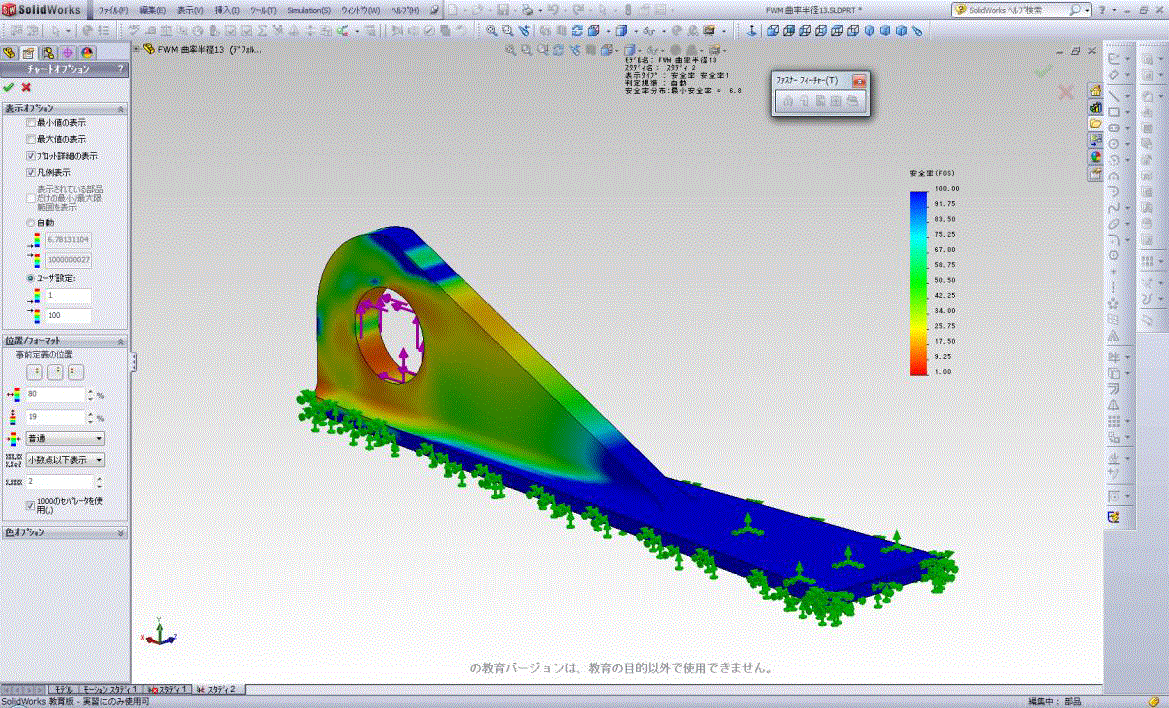Expand the FWM 曲率半径13 flyout tree
This screenshot has width=1169, height=708.
(x=136, y=49)
